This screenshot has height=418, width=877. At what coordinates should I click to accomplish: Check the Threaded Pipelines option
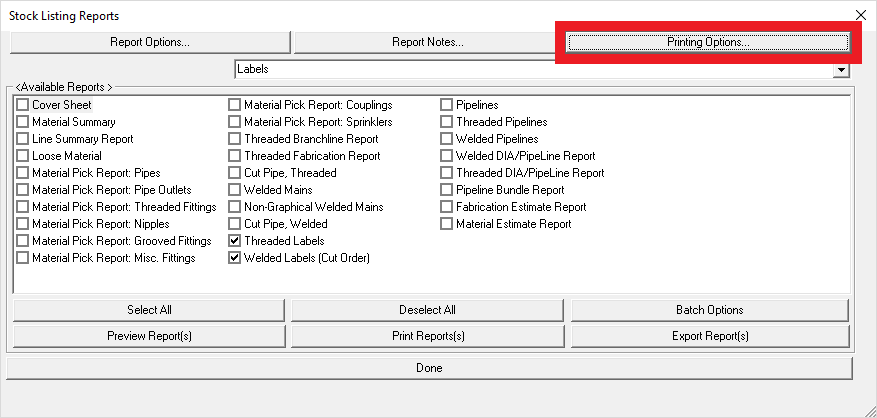click(446, 122)
